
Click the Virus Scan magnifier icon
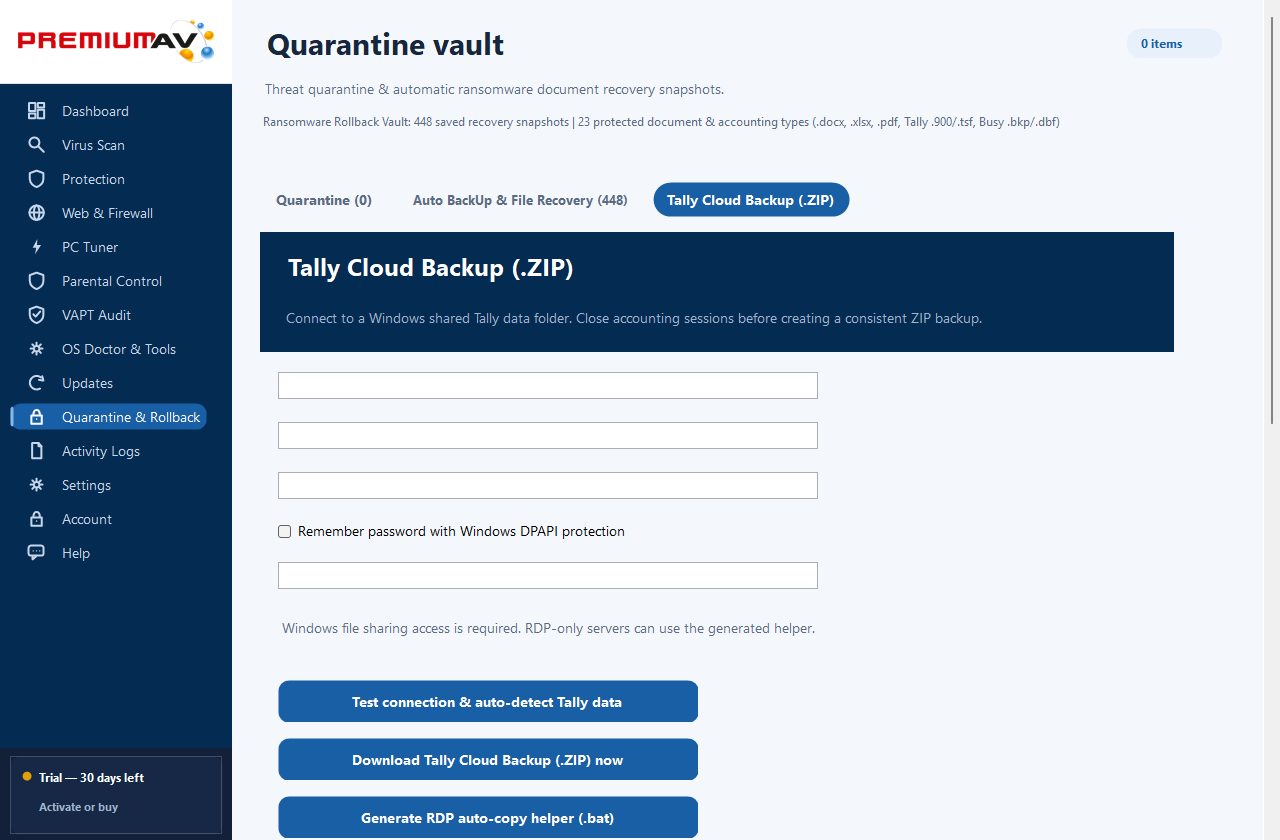(37, 145)
